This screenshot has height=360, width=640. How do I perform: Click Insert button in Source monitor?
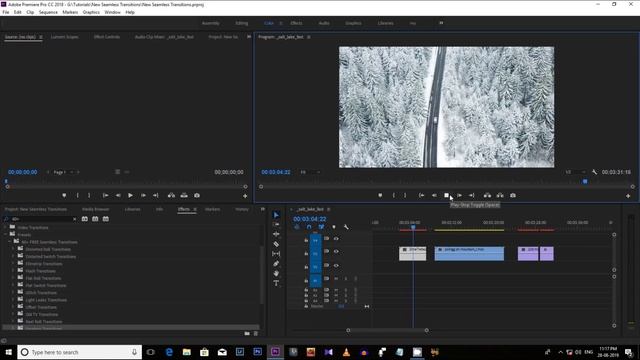pos(171,196)
